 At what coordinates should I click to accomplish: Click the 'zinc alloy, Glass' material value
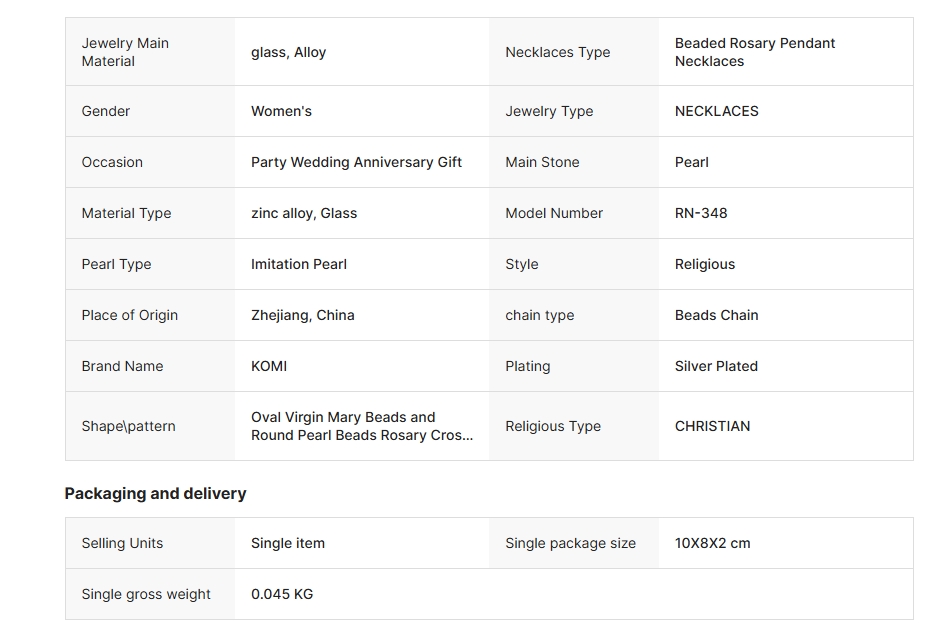[x=304, y=213]
